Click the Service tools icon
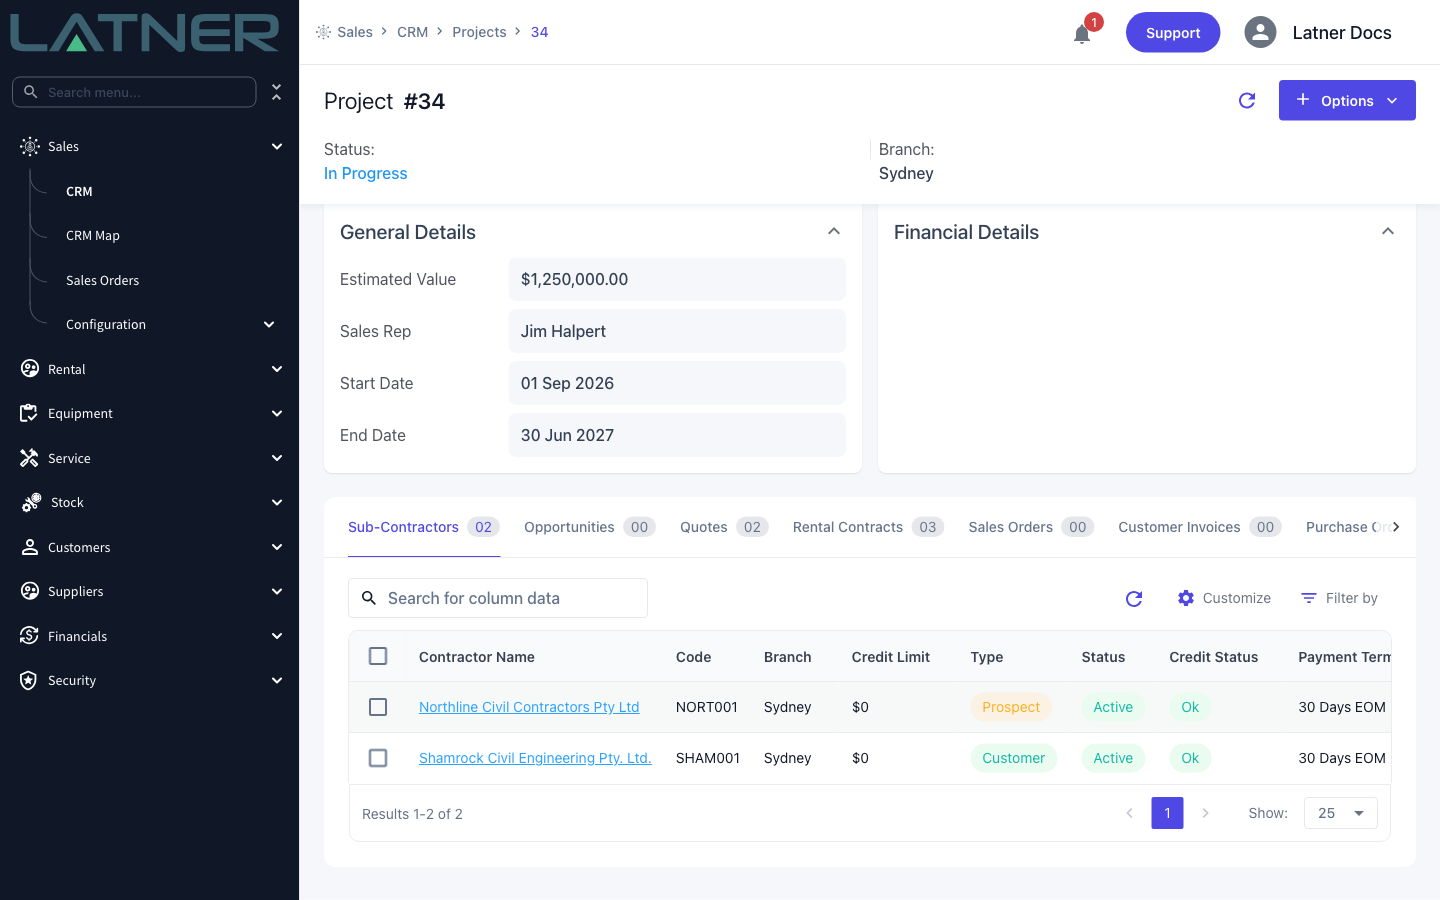This screenshot has height=900, width=1440. [29, 458]
